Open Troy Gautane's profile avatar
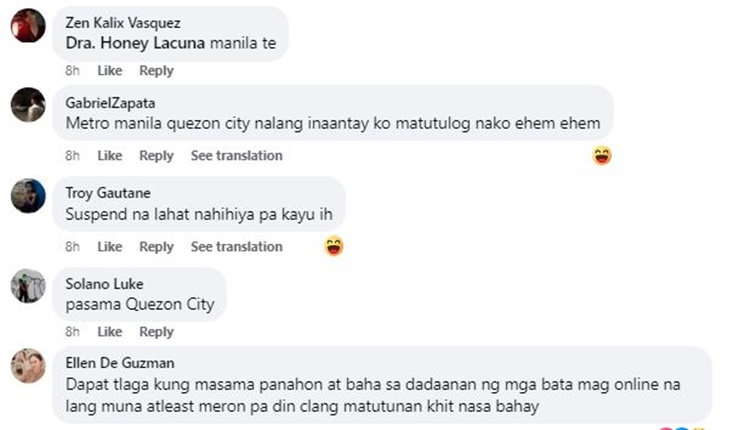The width and height of the screenshot is (750, 430). [28, 196]
